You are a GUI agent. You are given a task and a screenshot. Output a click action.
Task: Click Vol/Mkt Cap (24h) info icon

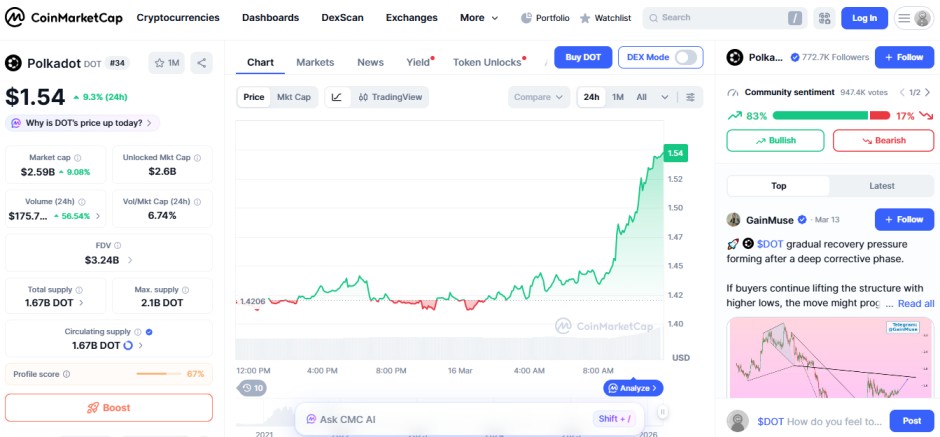click(x=197, y=202)
